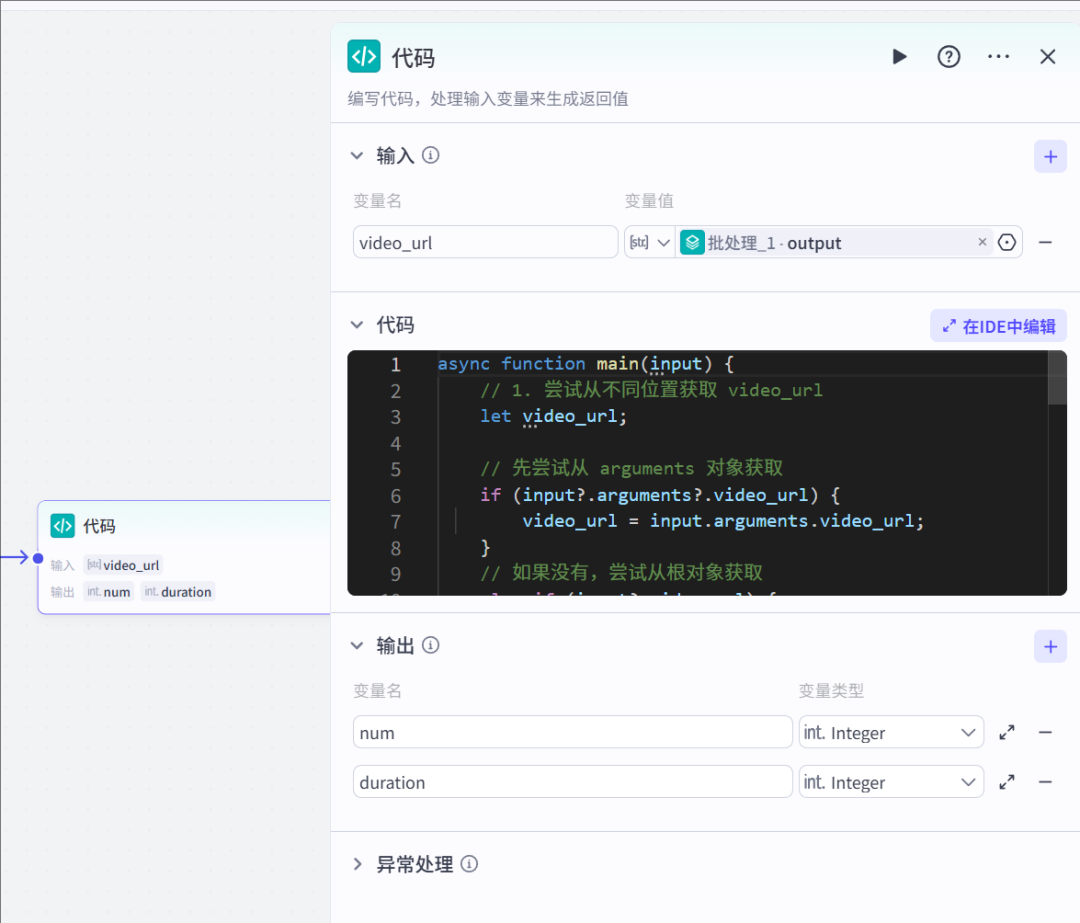Open the three-dot more options menu
Viewport: 1080px width, 923px height.
[x=998, y=56]
